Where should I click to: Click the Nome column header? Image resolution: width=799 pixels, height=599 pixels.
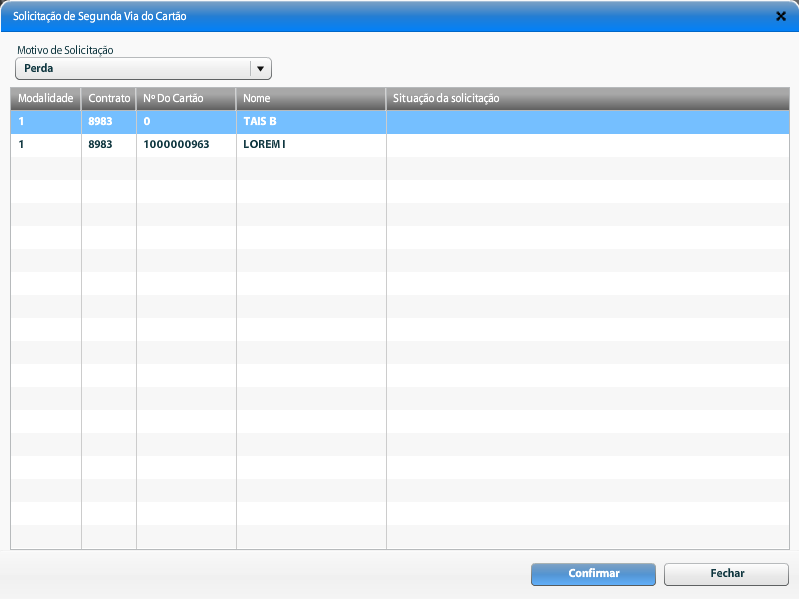point(311,98)
